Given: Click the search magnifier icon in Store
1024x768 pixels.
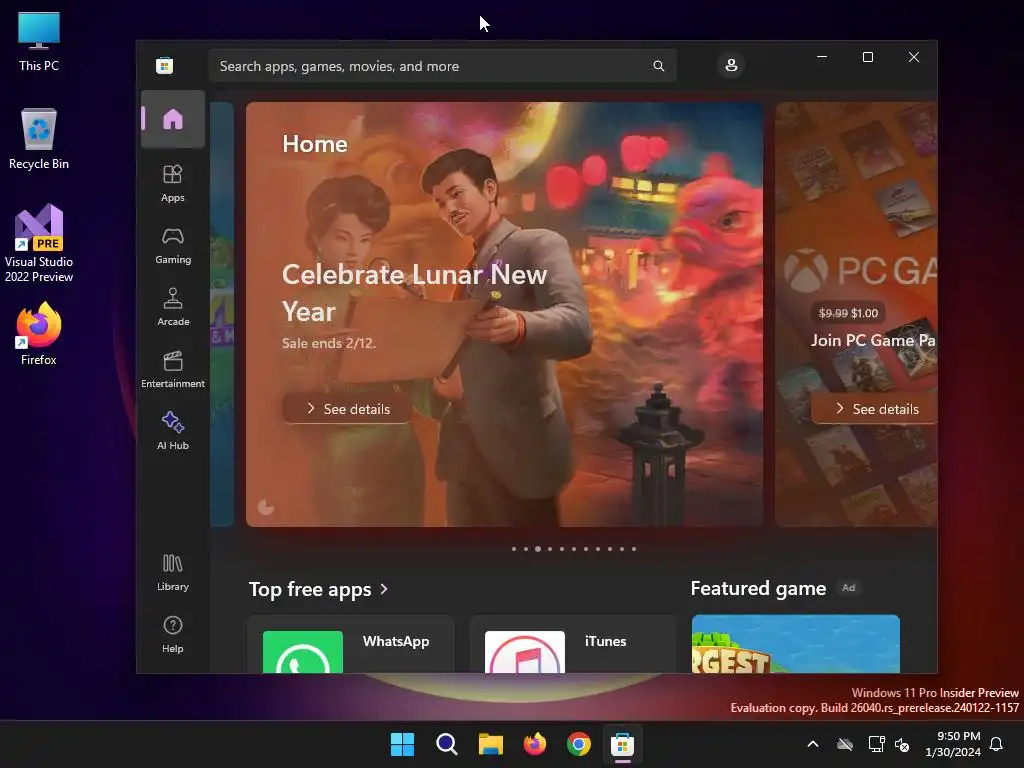Looking at the screenshot, I should pyautogui.click(x=658, y=66).
